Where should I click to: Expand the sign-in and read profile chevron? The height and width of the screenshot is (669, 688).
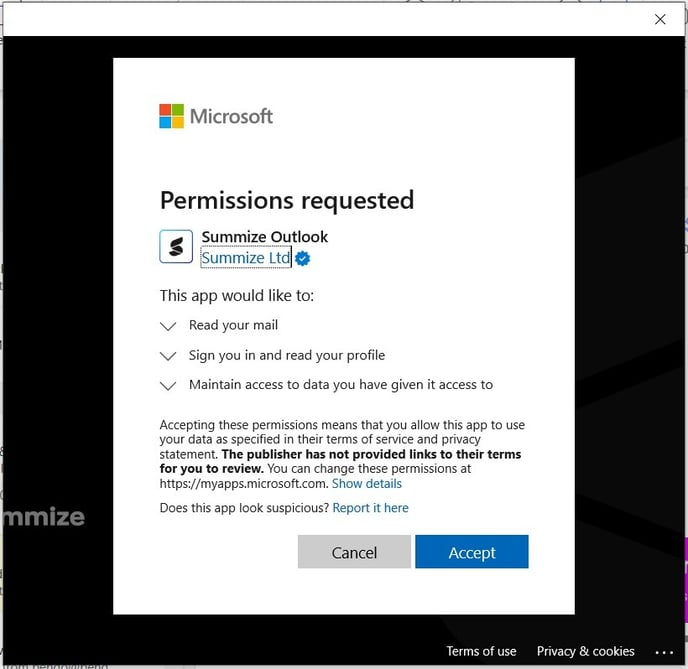click(168, 356)
